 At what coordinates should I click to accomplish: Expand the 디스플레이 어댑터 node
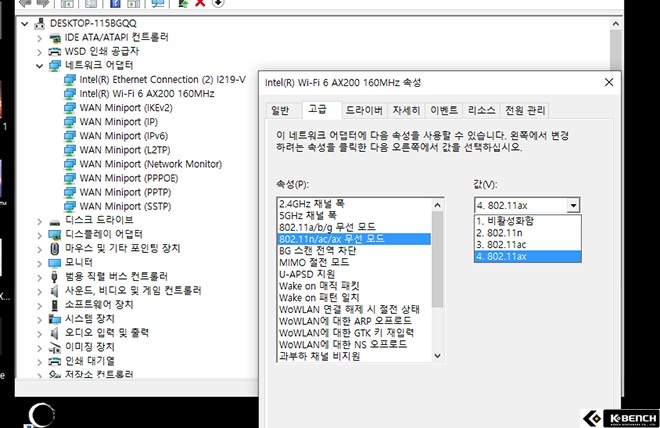(40, 235)
